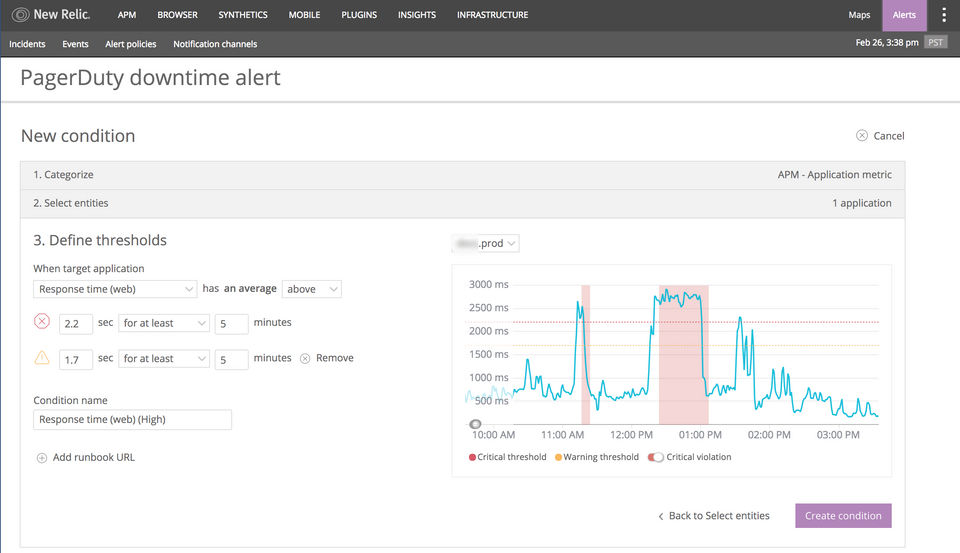Open the .prod application dropdown
Screen dimensions: 960x553
point(486,243)
